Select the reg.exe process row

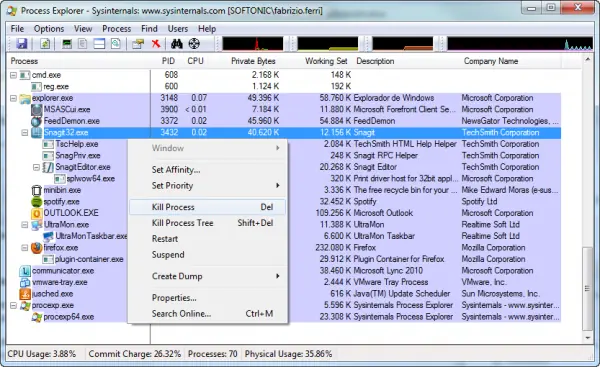(284, 86)
